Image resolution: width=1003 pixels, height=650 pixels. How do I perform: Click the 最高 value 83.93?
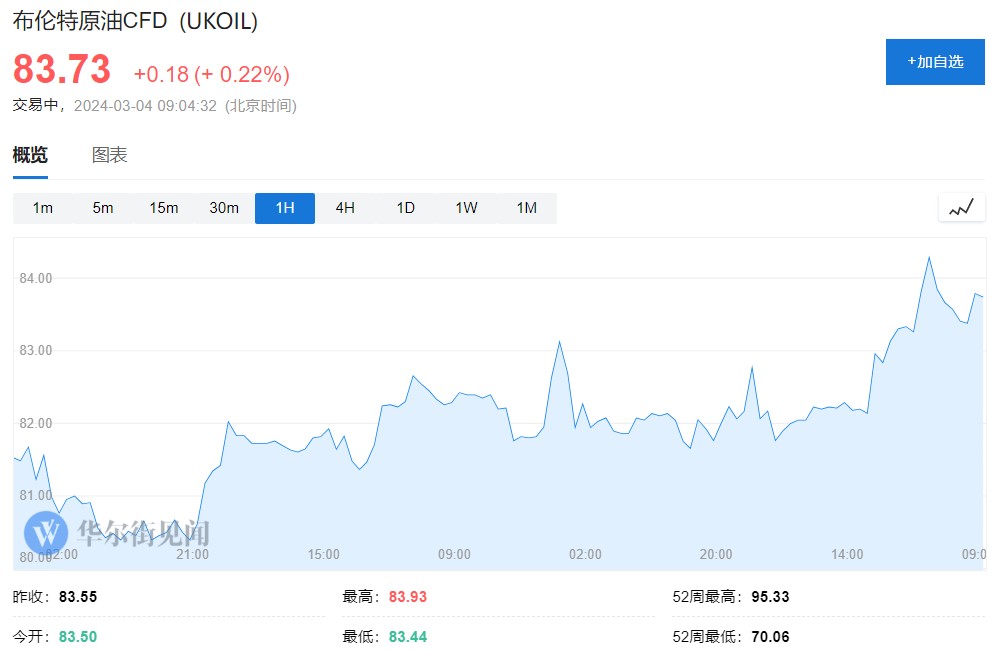[407, 597]
